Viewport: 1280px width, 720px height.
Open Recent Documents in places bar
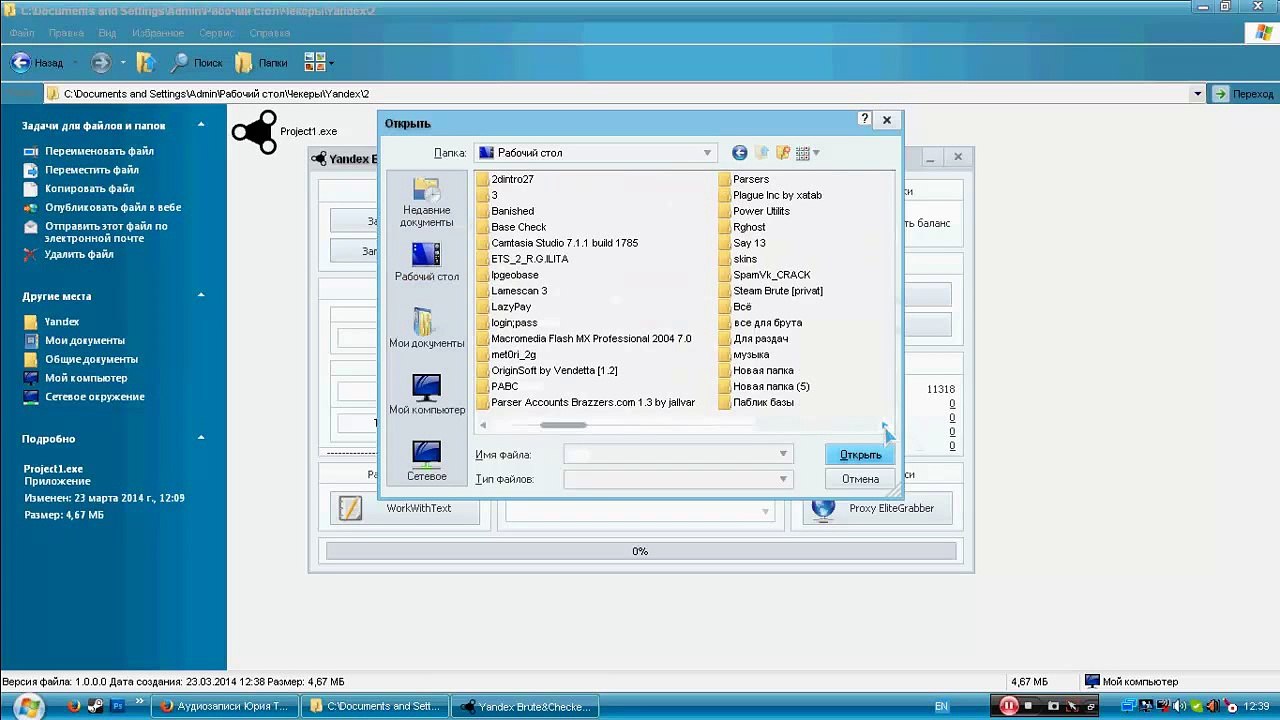coord(426,202)
